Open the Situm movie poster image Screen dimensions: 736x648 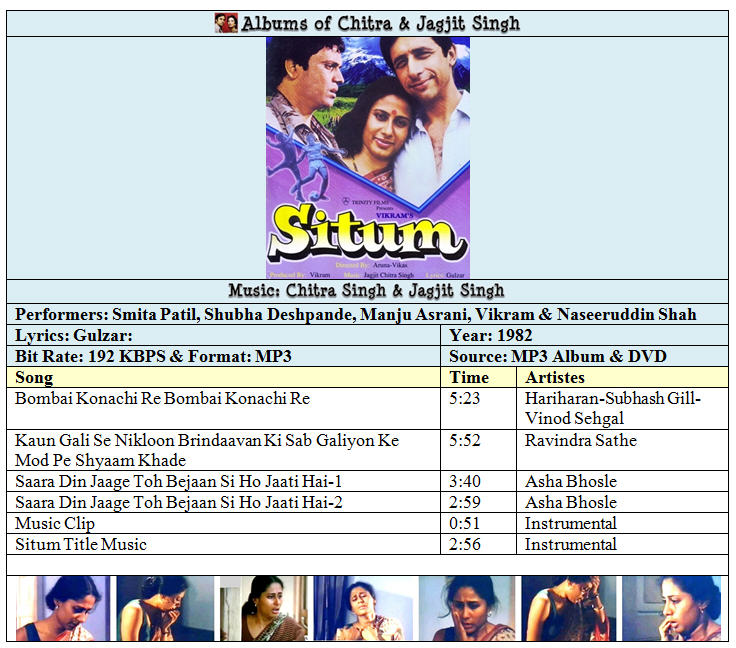coord(368,158)
